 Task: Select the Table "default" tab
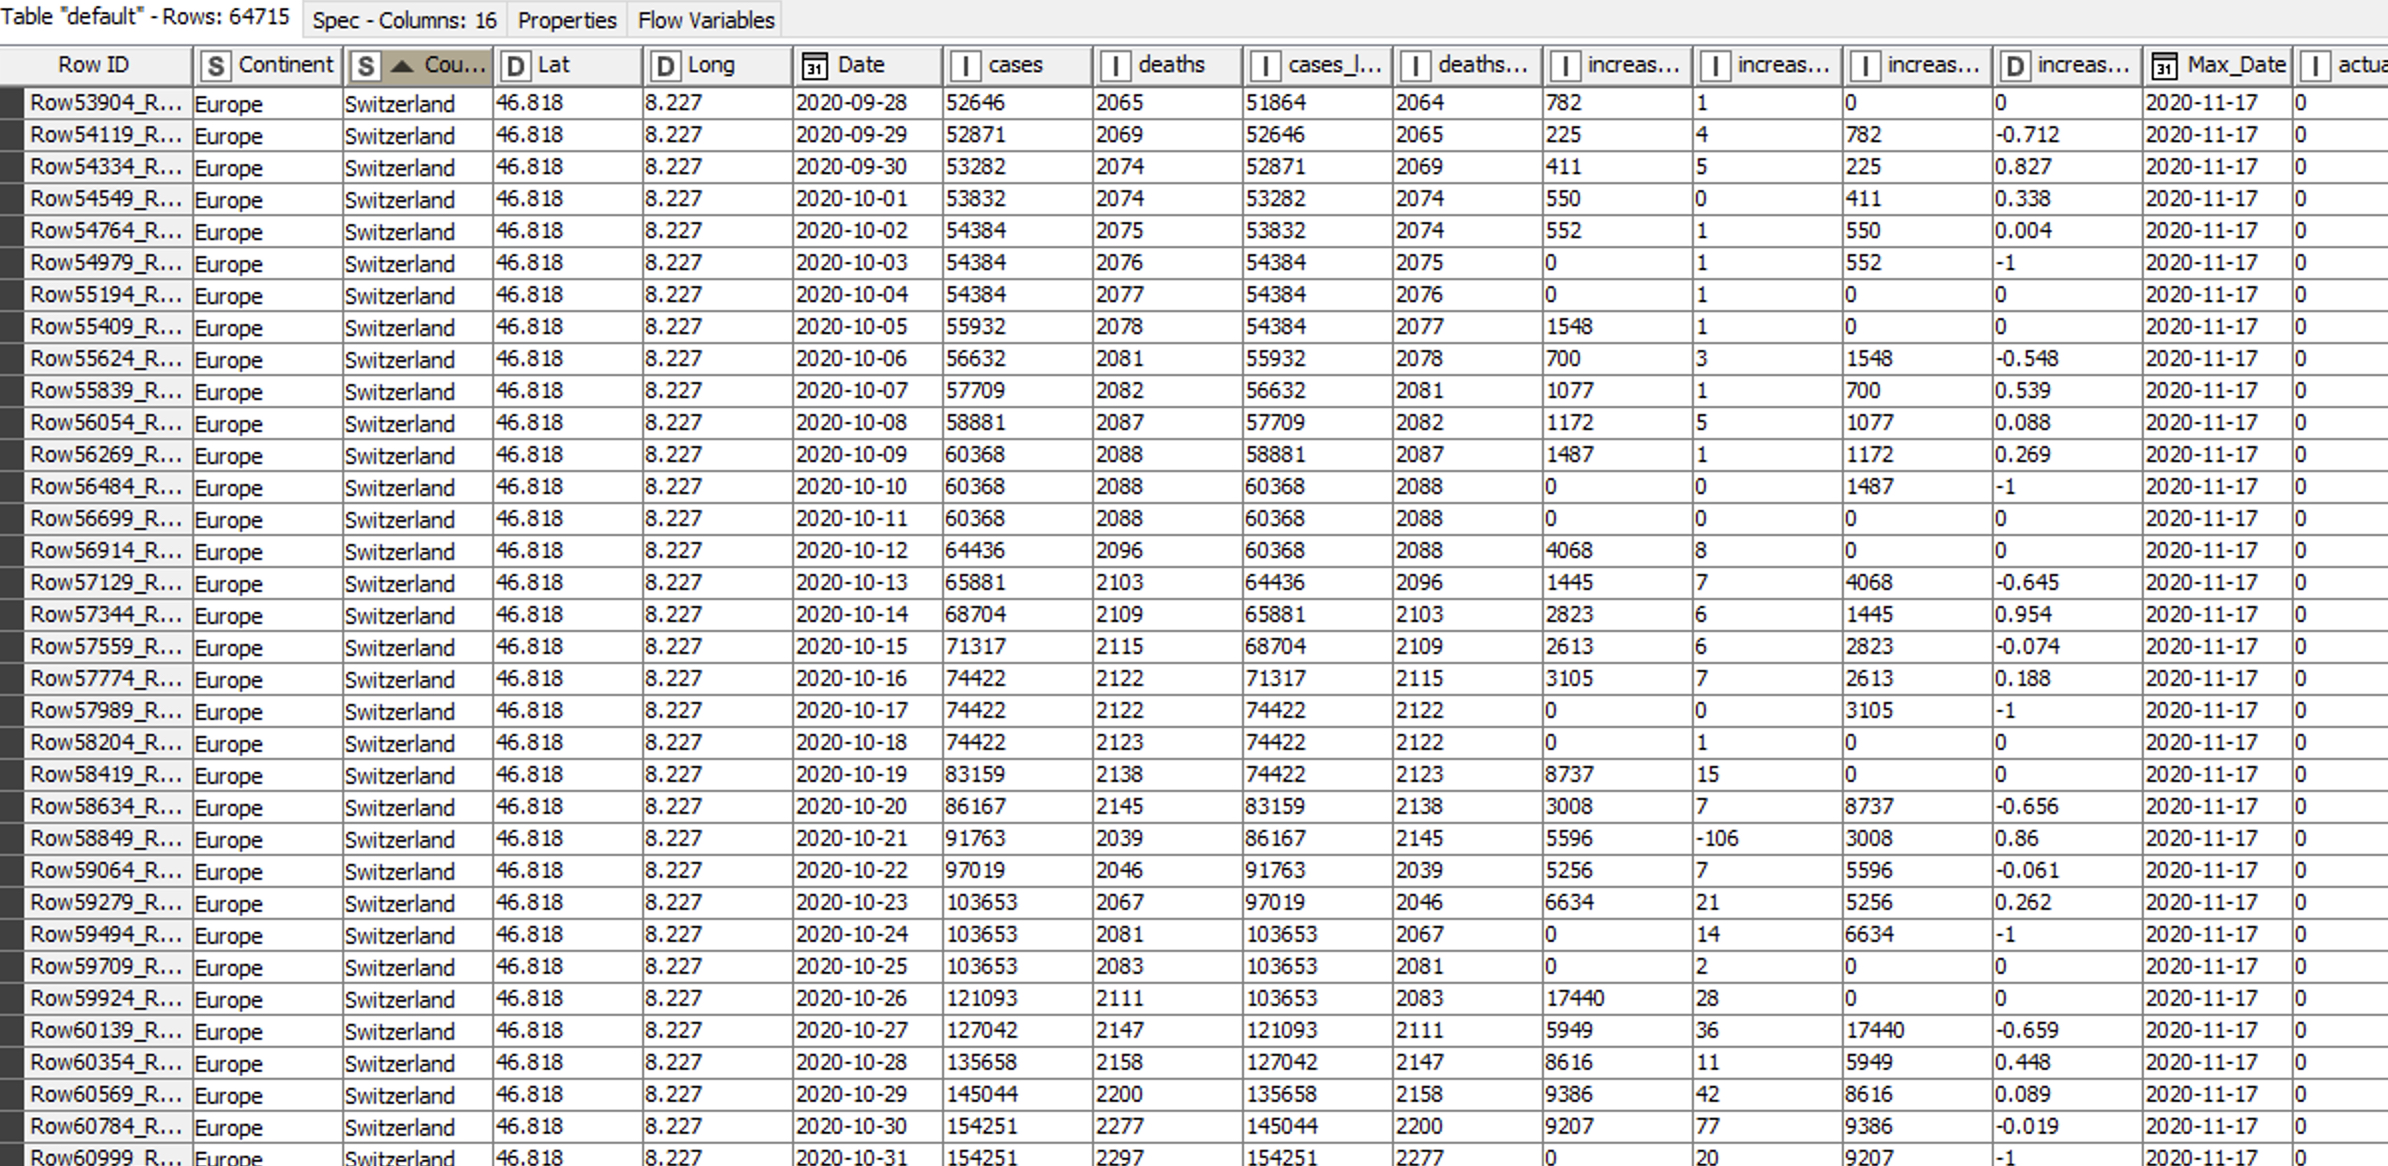click(x=146, y=17)
